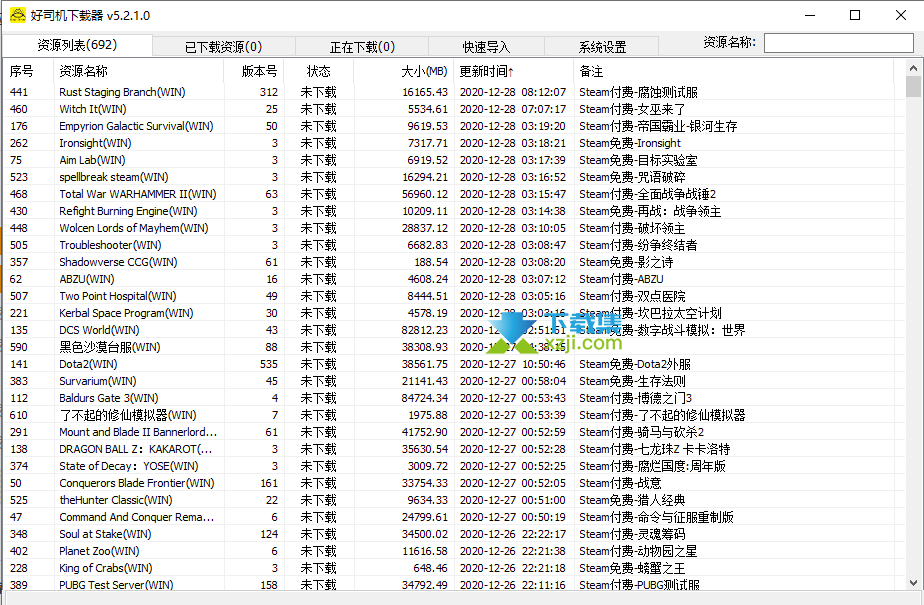The image size is (924, 605).
Task: Select Planet Zoo(WIN) row
Action: pos(455,551)
